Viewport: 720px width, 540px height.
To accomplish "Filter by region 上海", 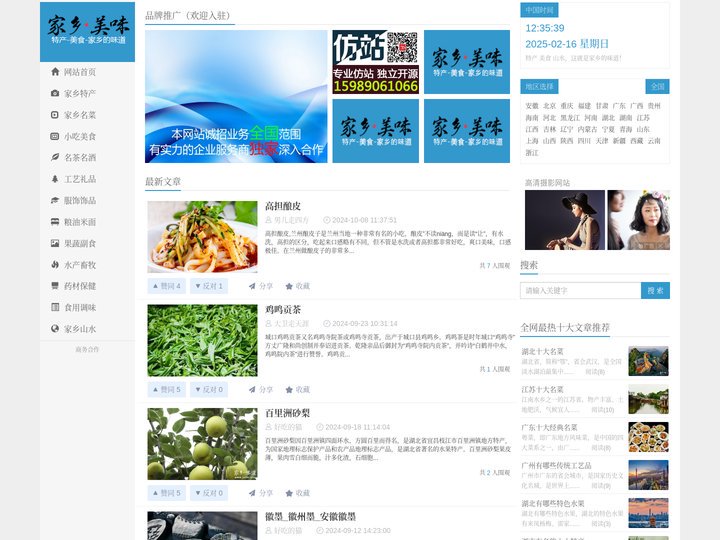I will pos(532,141).
